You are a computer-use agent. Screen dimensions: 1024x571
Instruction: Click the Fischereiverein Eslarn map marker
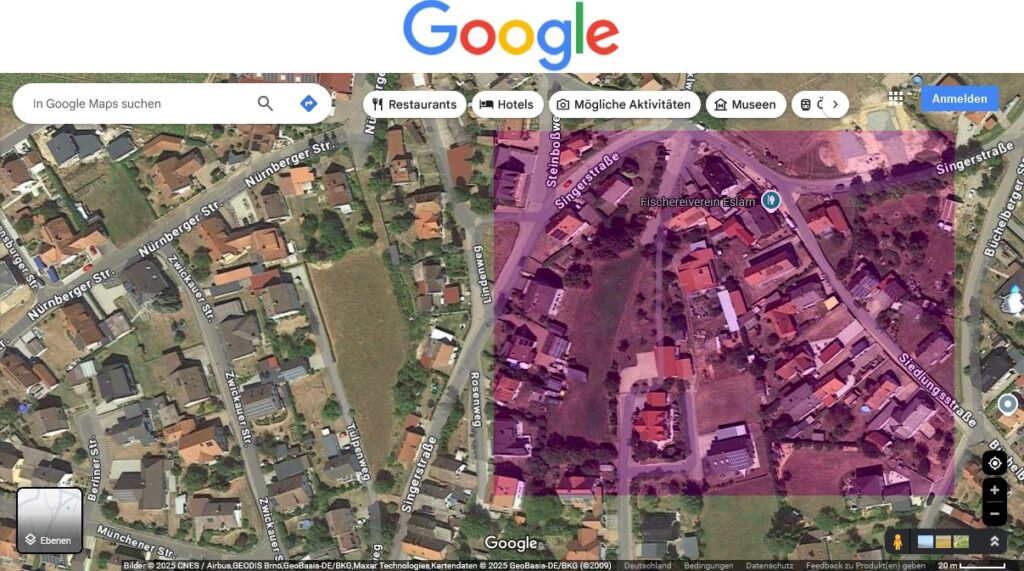771,200
